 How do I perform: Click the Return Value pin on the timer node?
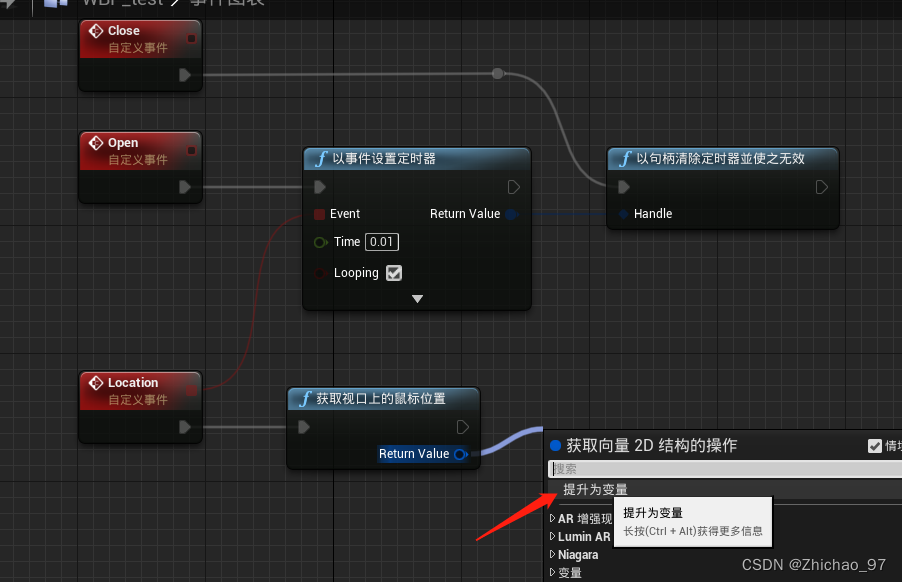pos(510,213)
